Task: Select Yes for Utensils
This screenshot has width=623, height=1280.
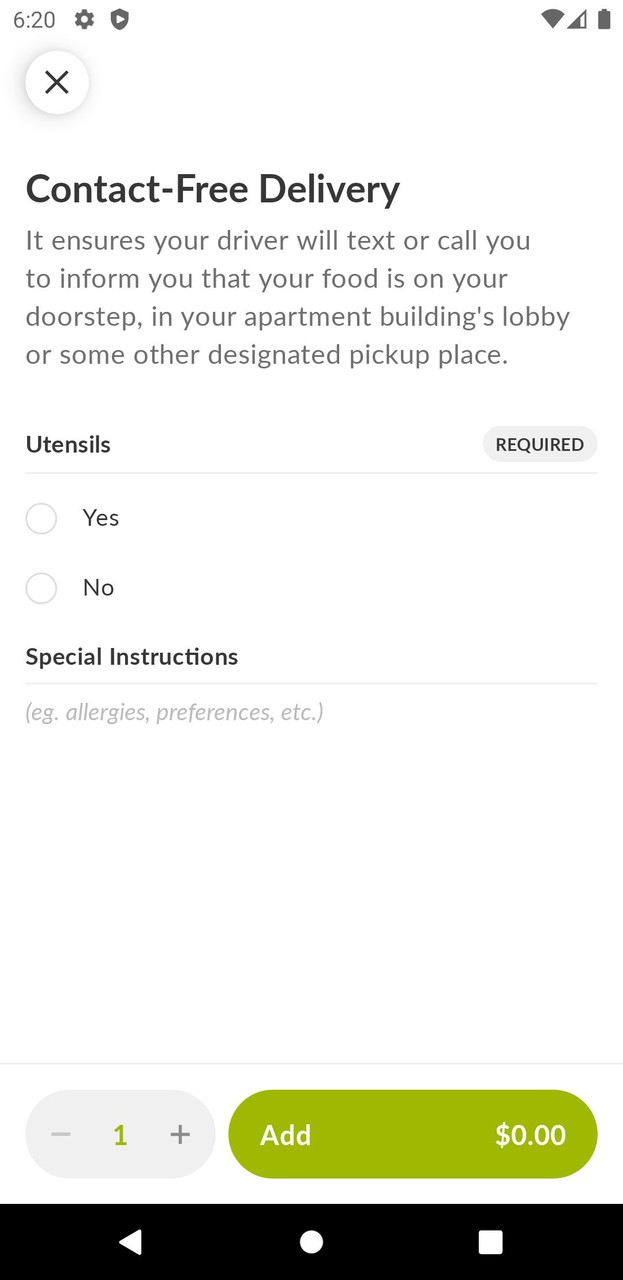Action: click(x=41, y=519)
